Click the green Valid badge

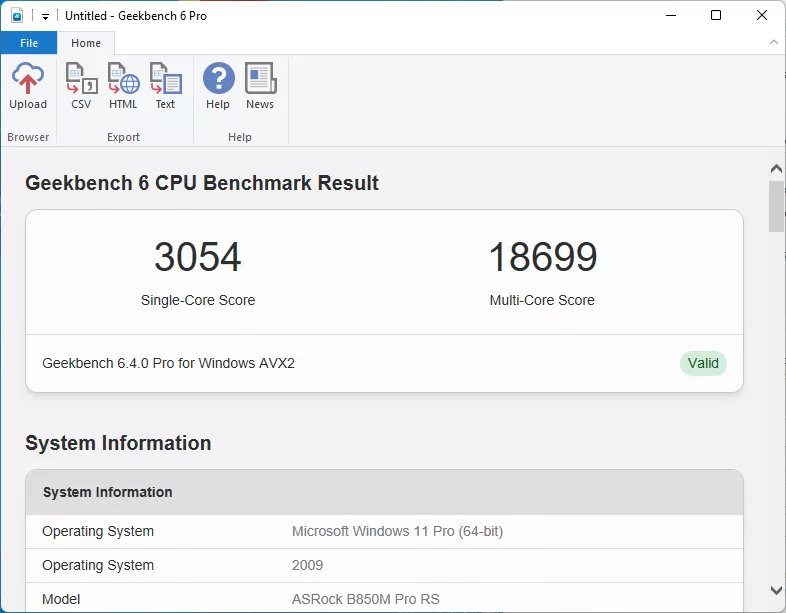[703, 363]
